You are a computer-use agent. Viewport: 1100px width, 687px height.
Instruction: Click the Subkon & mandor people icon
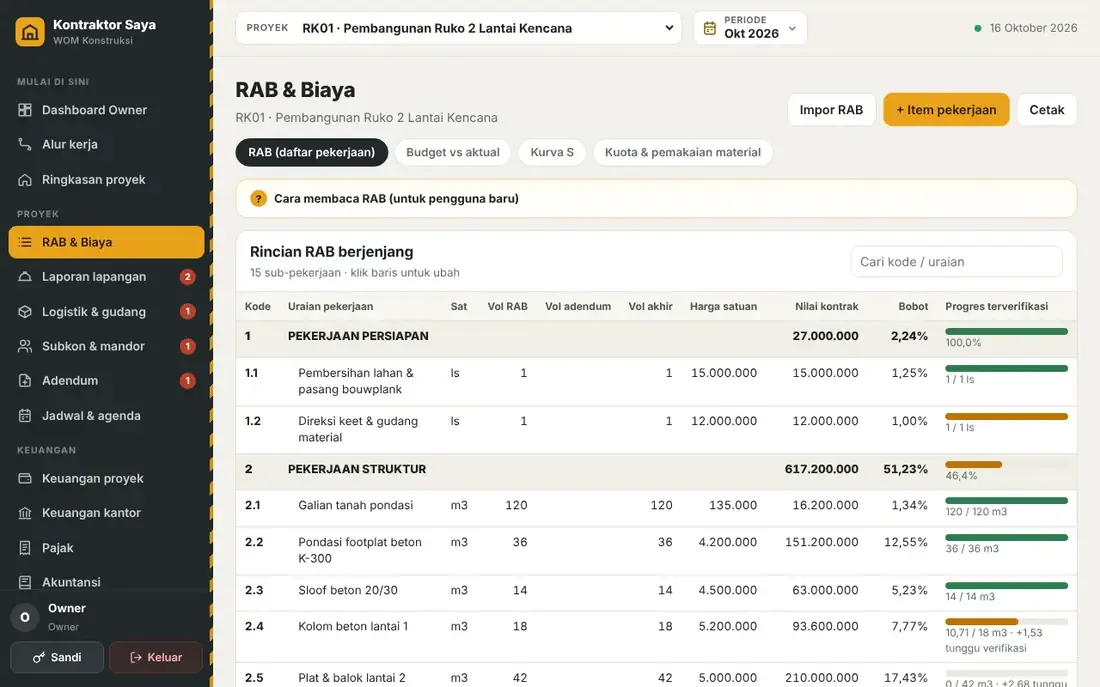(x=25, y=346)
